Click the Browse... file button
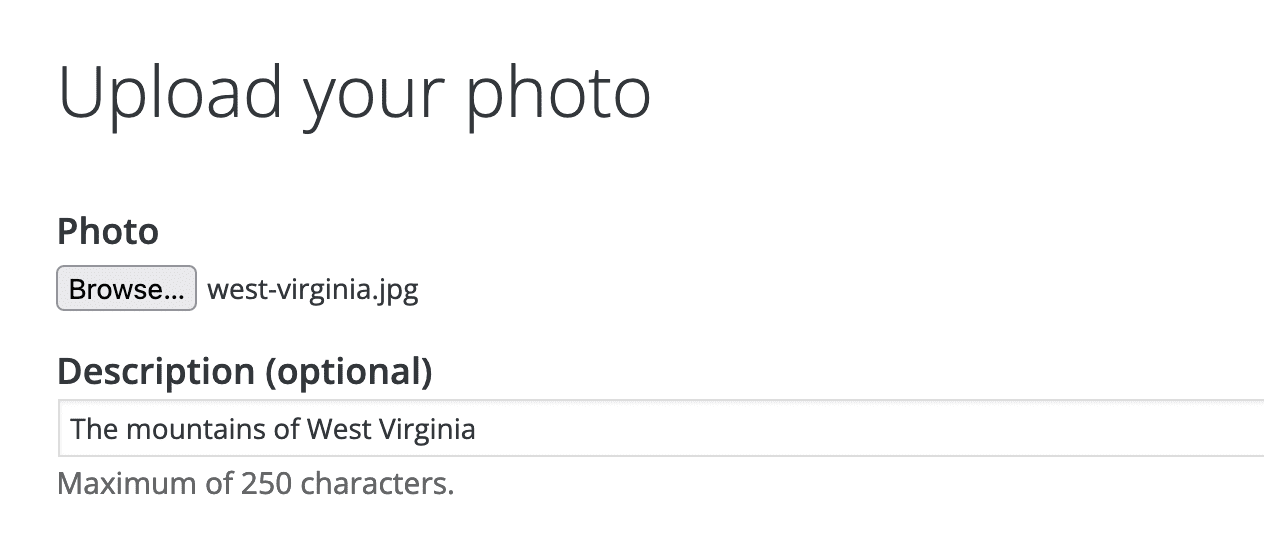This screenshot has height=558, width=1264. (x=126, y=289)
